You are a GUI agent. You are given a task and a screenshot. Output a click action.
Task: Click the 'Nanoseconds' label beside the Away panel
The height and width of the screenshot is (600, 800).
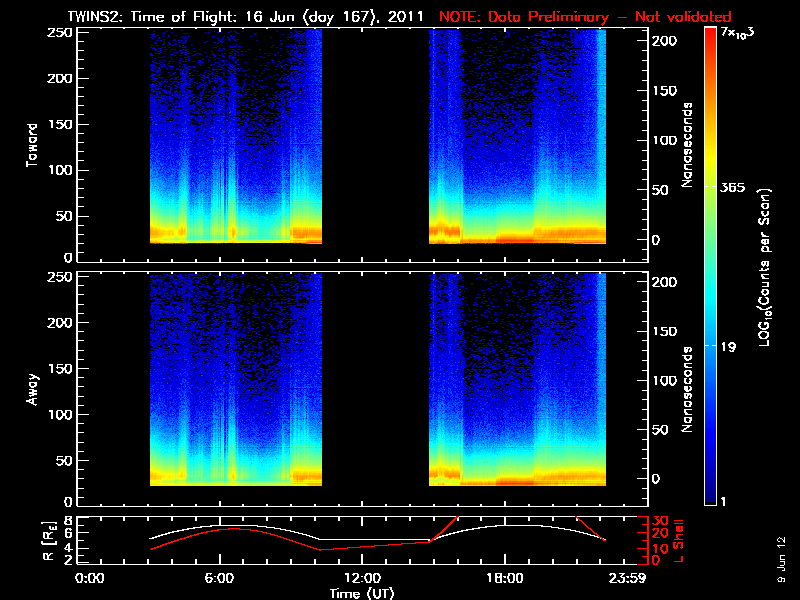(688, 388)
